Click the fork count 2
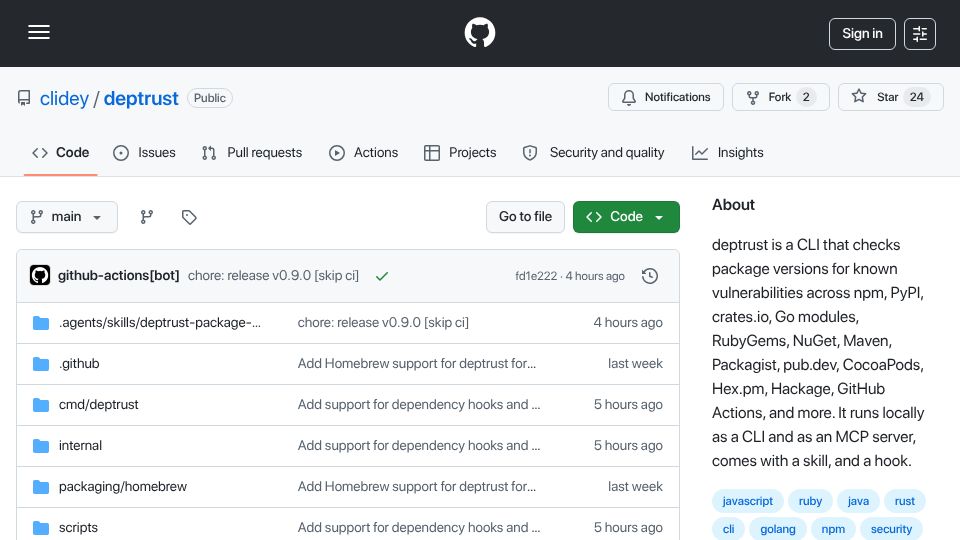960x540 pixels. coord(806,97)
